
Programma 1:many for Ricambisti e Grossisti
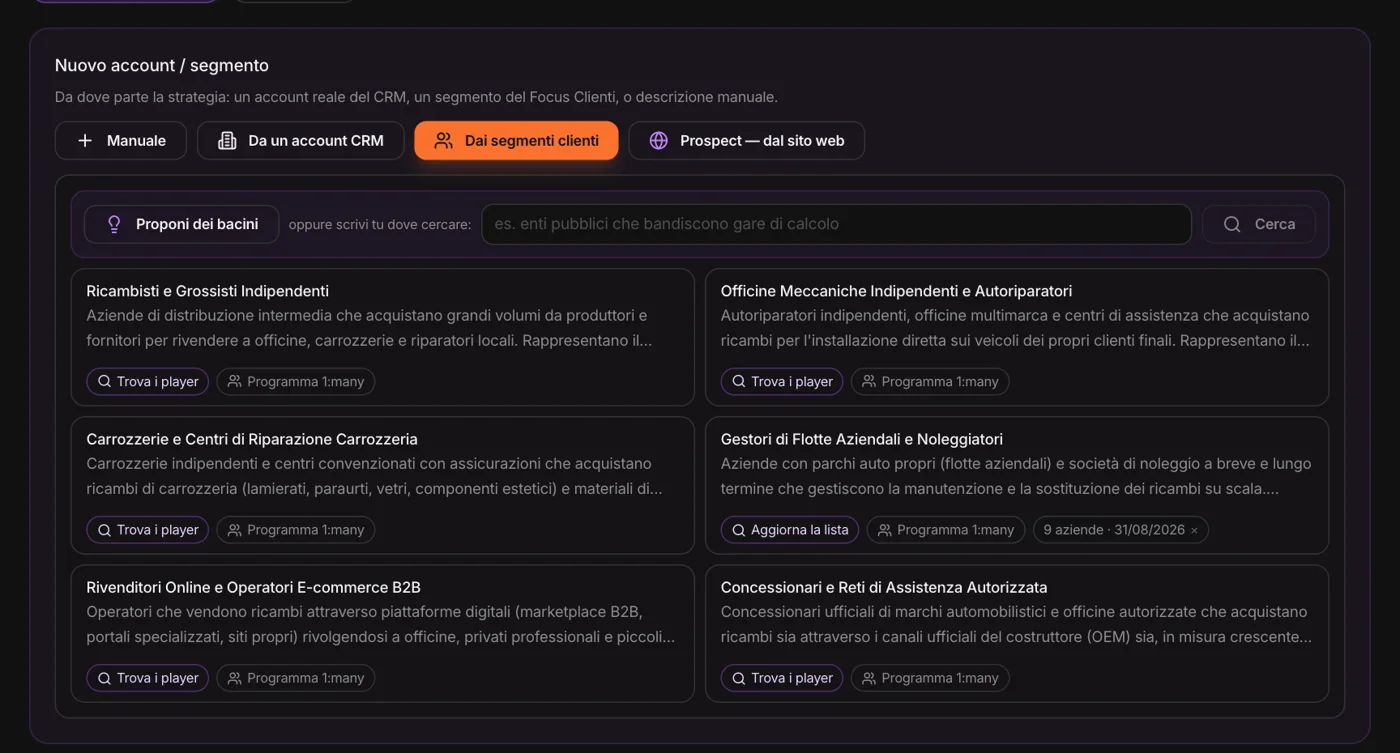tap(295, 381)
